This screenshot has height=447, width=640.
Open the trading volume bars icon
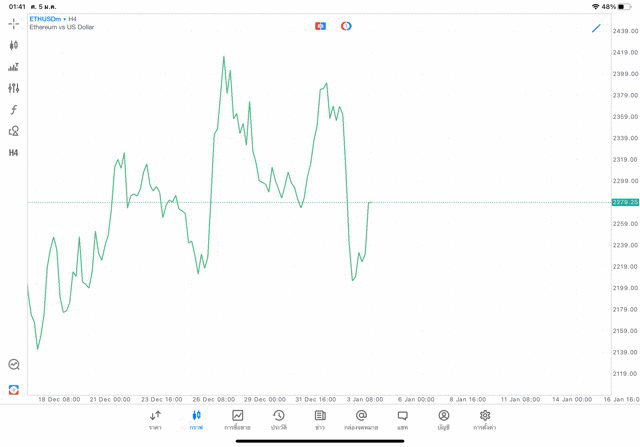tap(14, 67)
